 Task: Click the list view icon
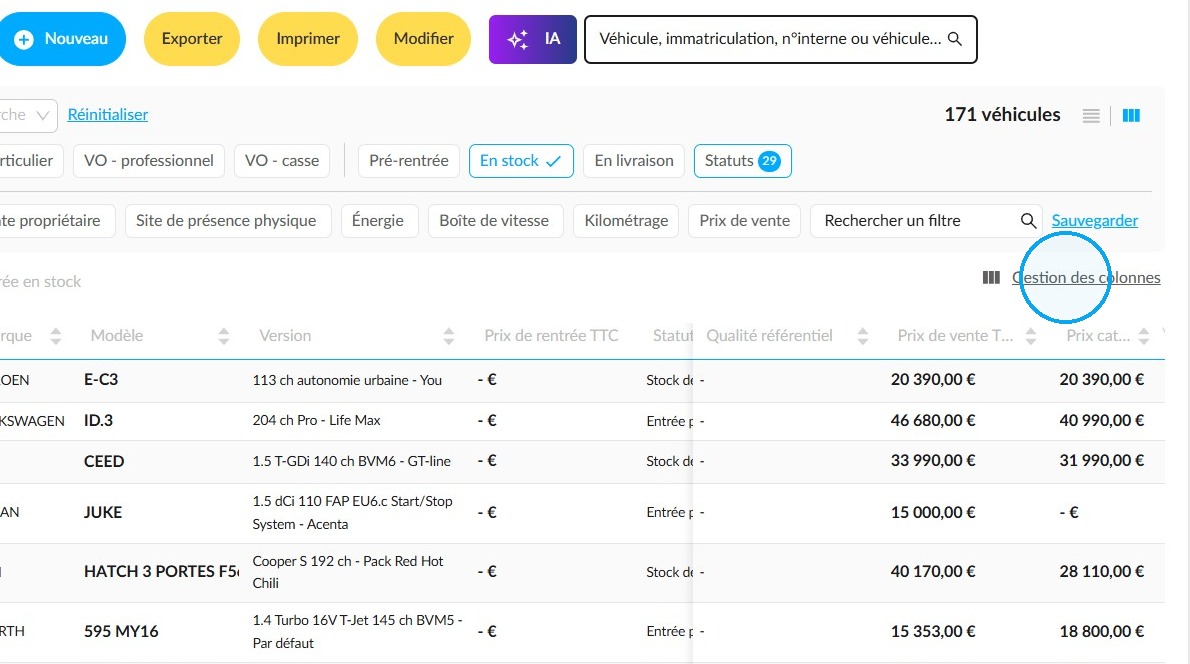(x=1091, y=115)
